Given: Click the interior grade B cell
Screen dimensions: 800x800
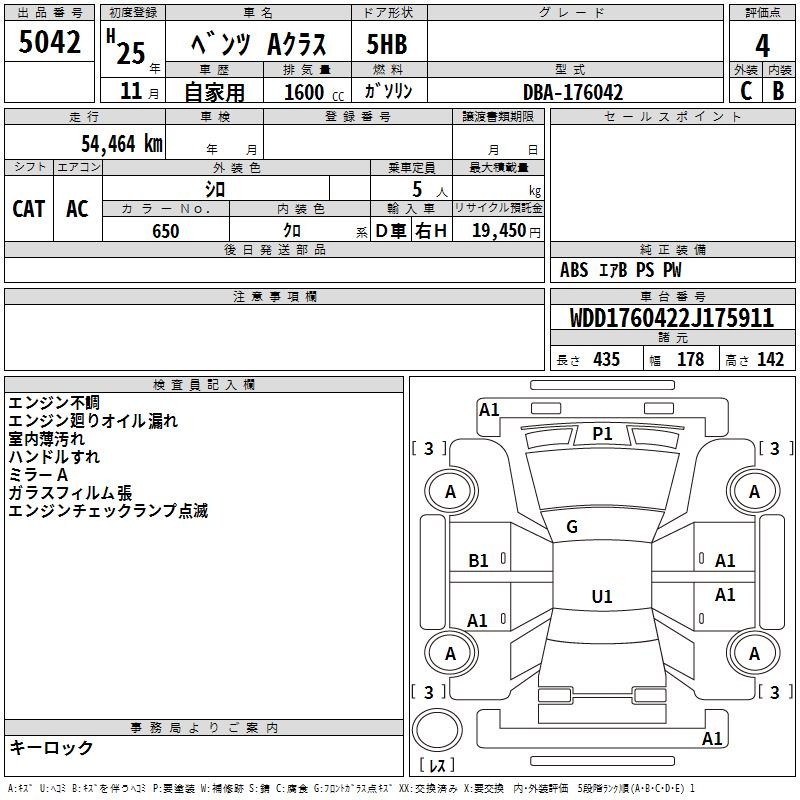Looking at the screenshot, I should click(x=779, y=91).
